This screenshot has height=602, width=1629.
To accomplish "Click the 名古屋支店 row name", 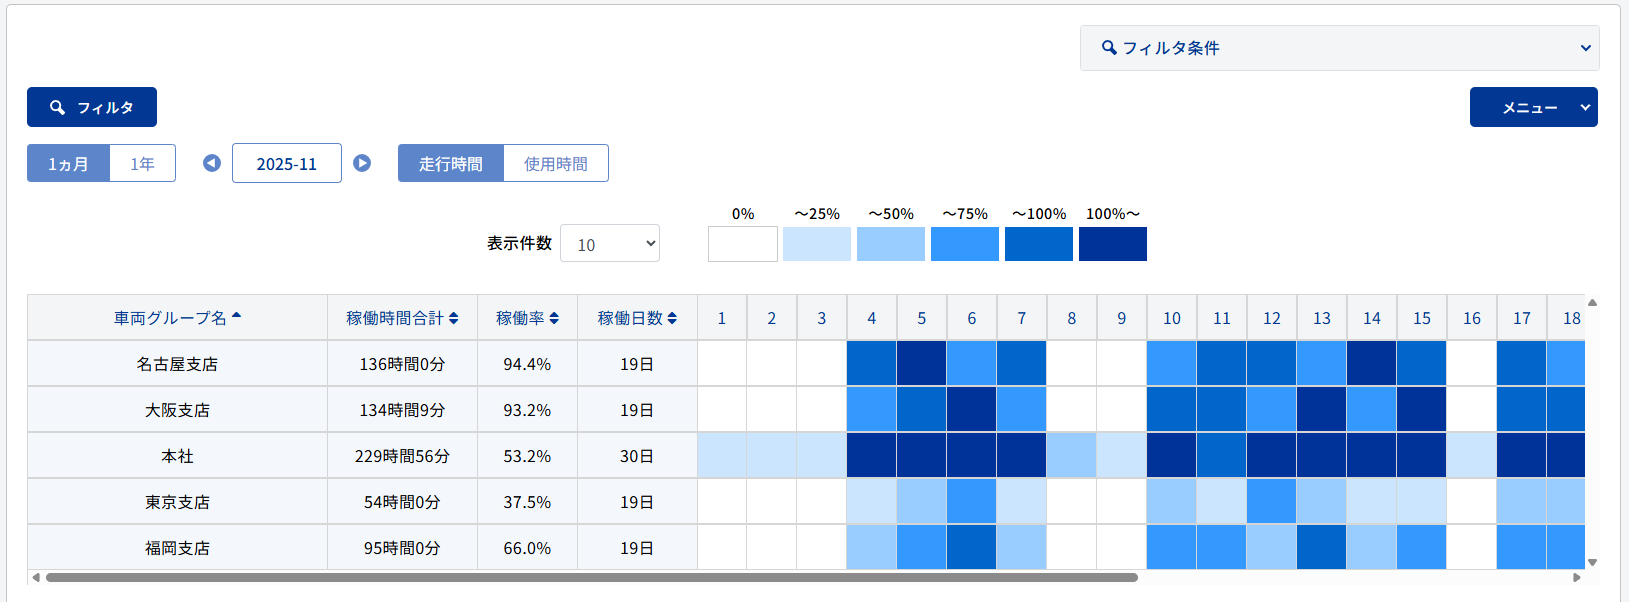I will click(177, 364).
